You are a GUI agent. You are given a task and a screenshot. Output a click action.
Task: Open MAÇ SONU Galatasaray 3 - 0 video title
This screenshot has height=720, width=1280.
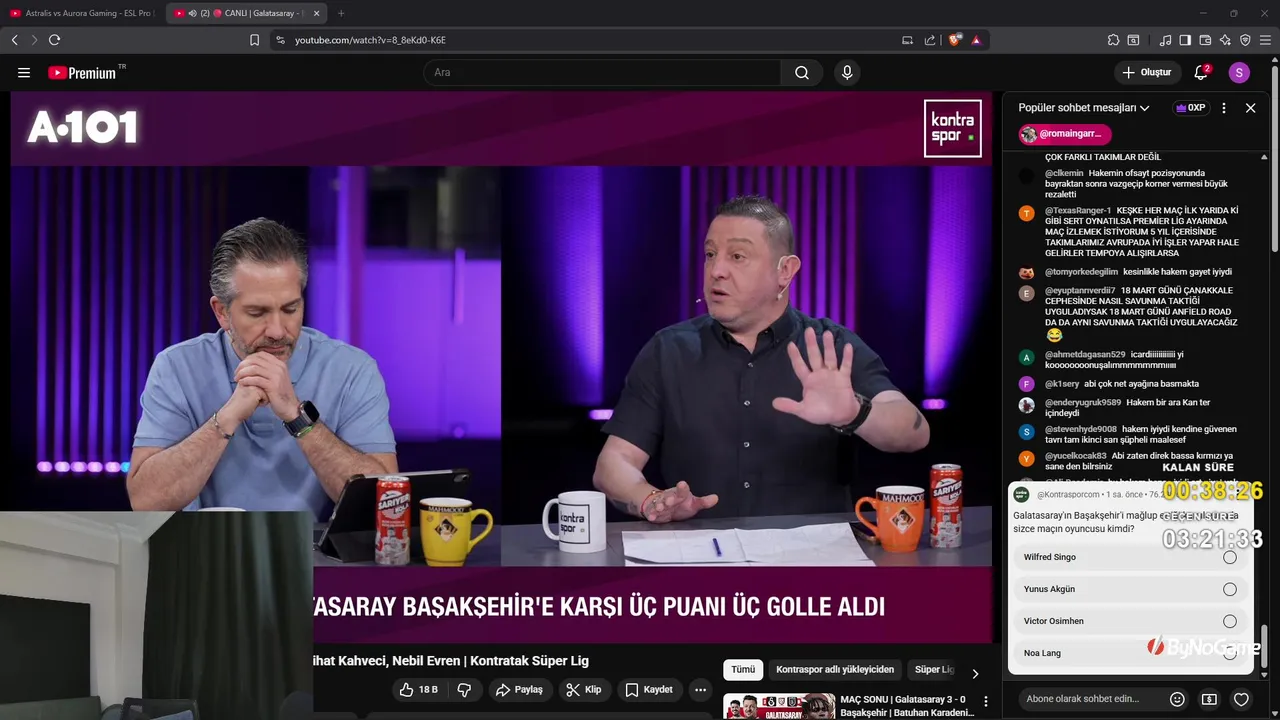pyautogui.click(x=907, y=706)
